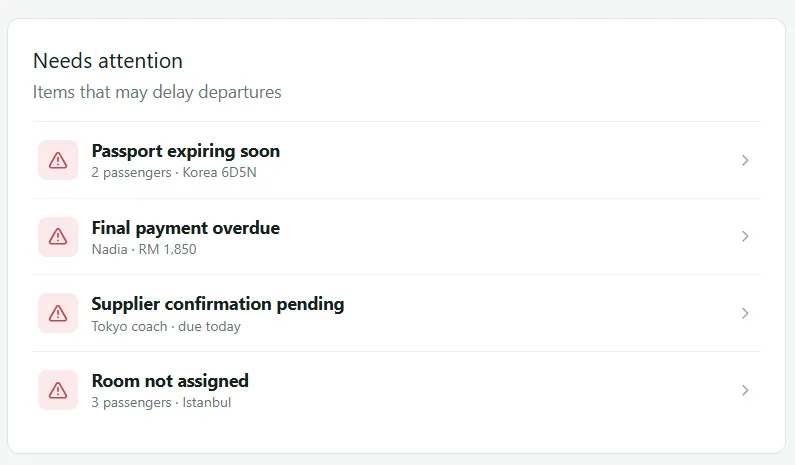Expand the Final payment overdue chevron

[x=745, y=236]
